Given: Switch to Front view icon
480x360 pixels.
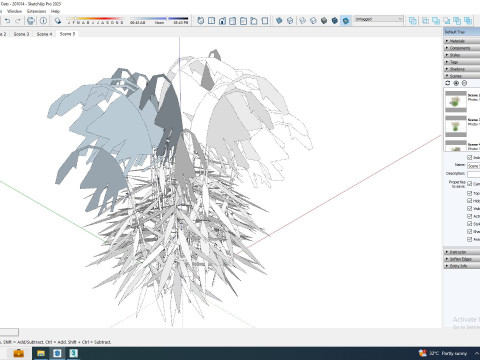Looking at the screenshot, I should pos(222,21).
